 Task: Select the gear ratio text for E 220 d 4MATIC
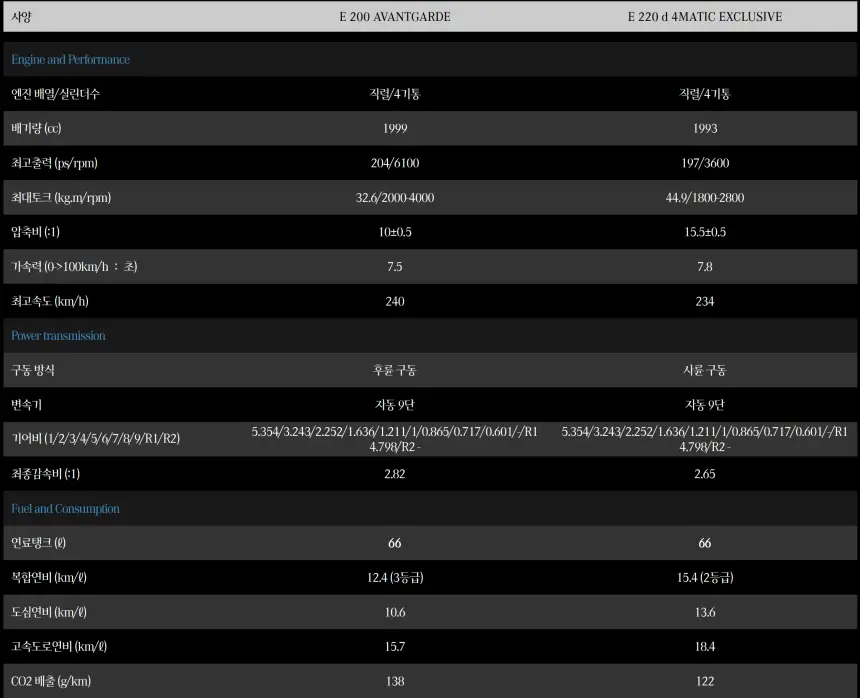pos(705,439)
